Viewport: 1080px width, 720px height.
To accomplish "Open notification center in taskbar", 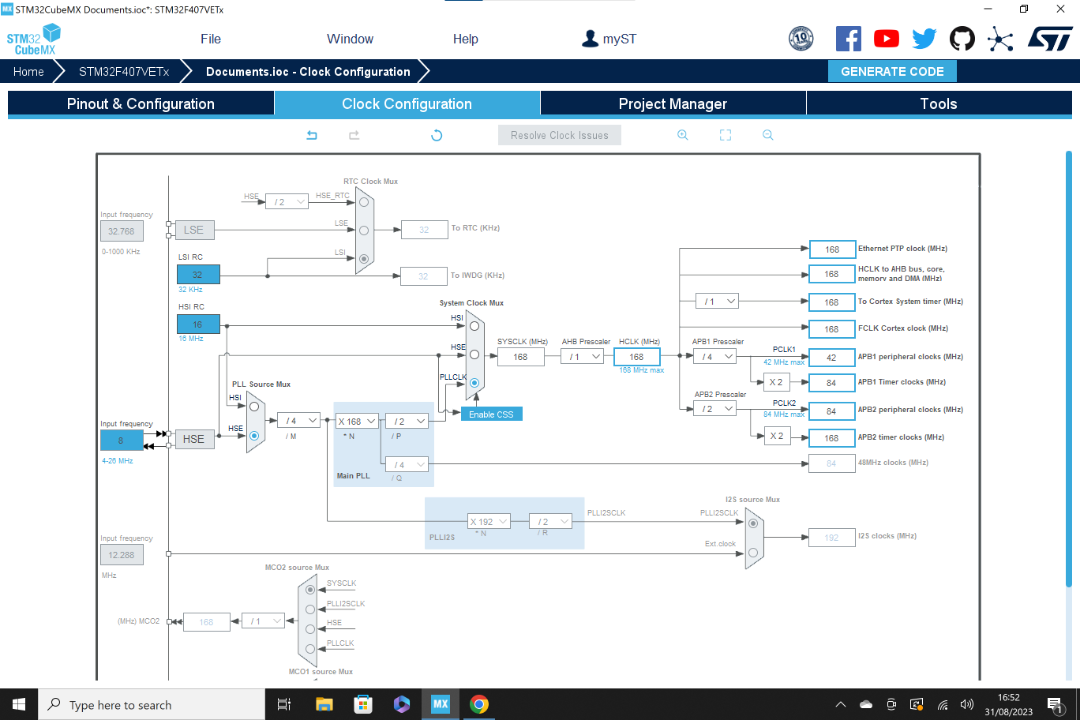I will point(1055,704).
